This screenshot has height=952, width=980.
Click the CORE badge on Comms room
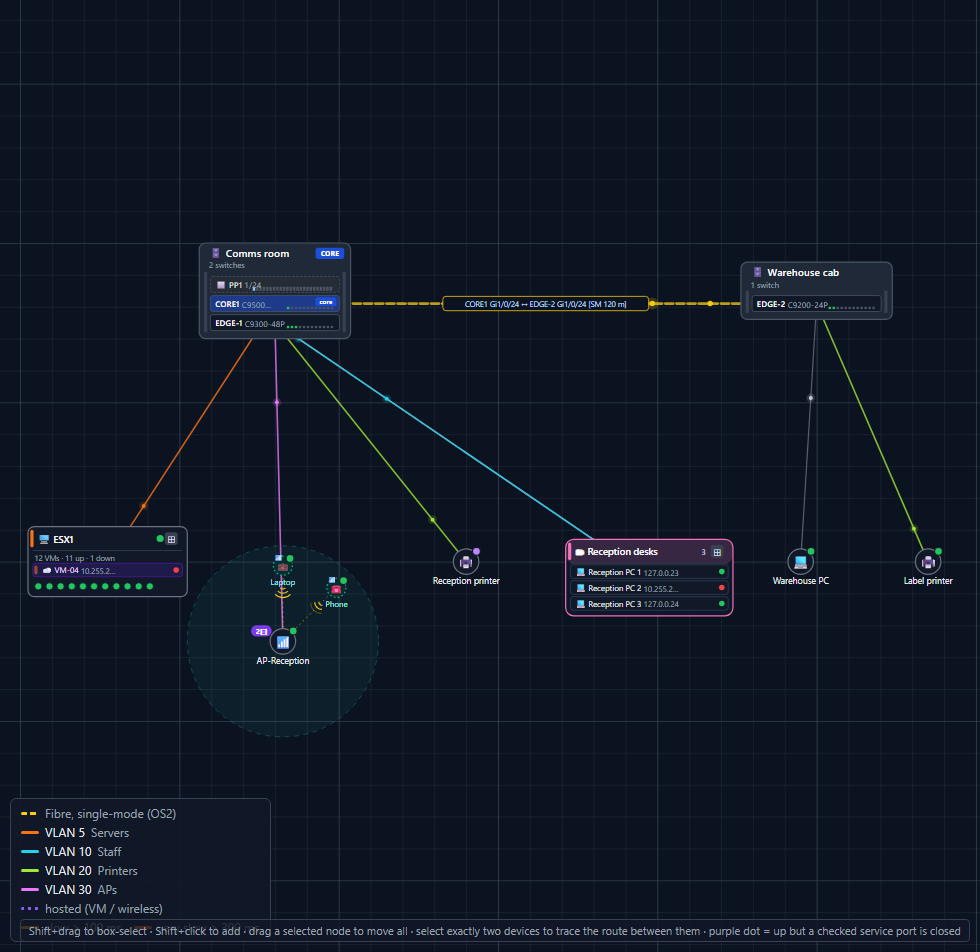[330, 253]
